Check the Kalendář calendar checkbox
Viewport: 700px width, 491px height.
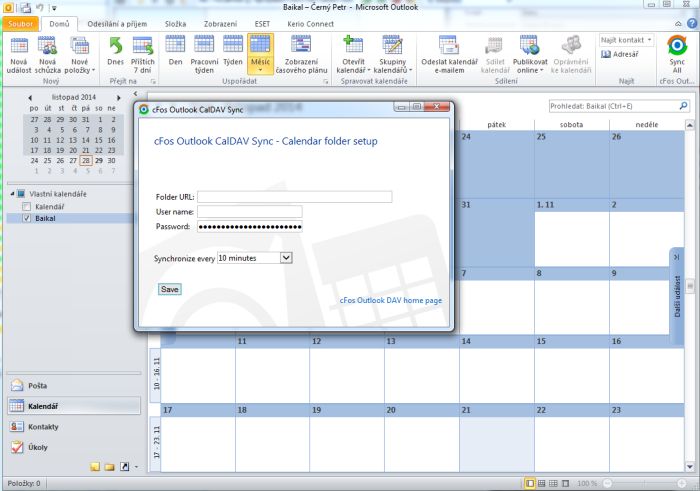coord(27,206)
